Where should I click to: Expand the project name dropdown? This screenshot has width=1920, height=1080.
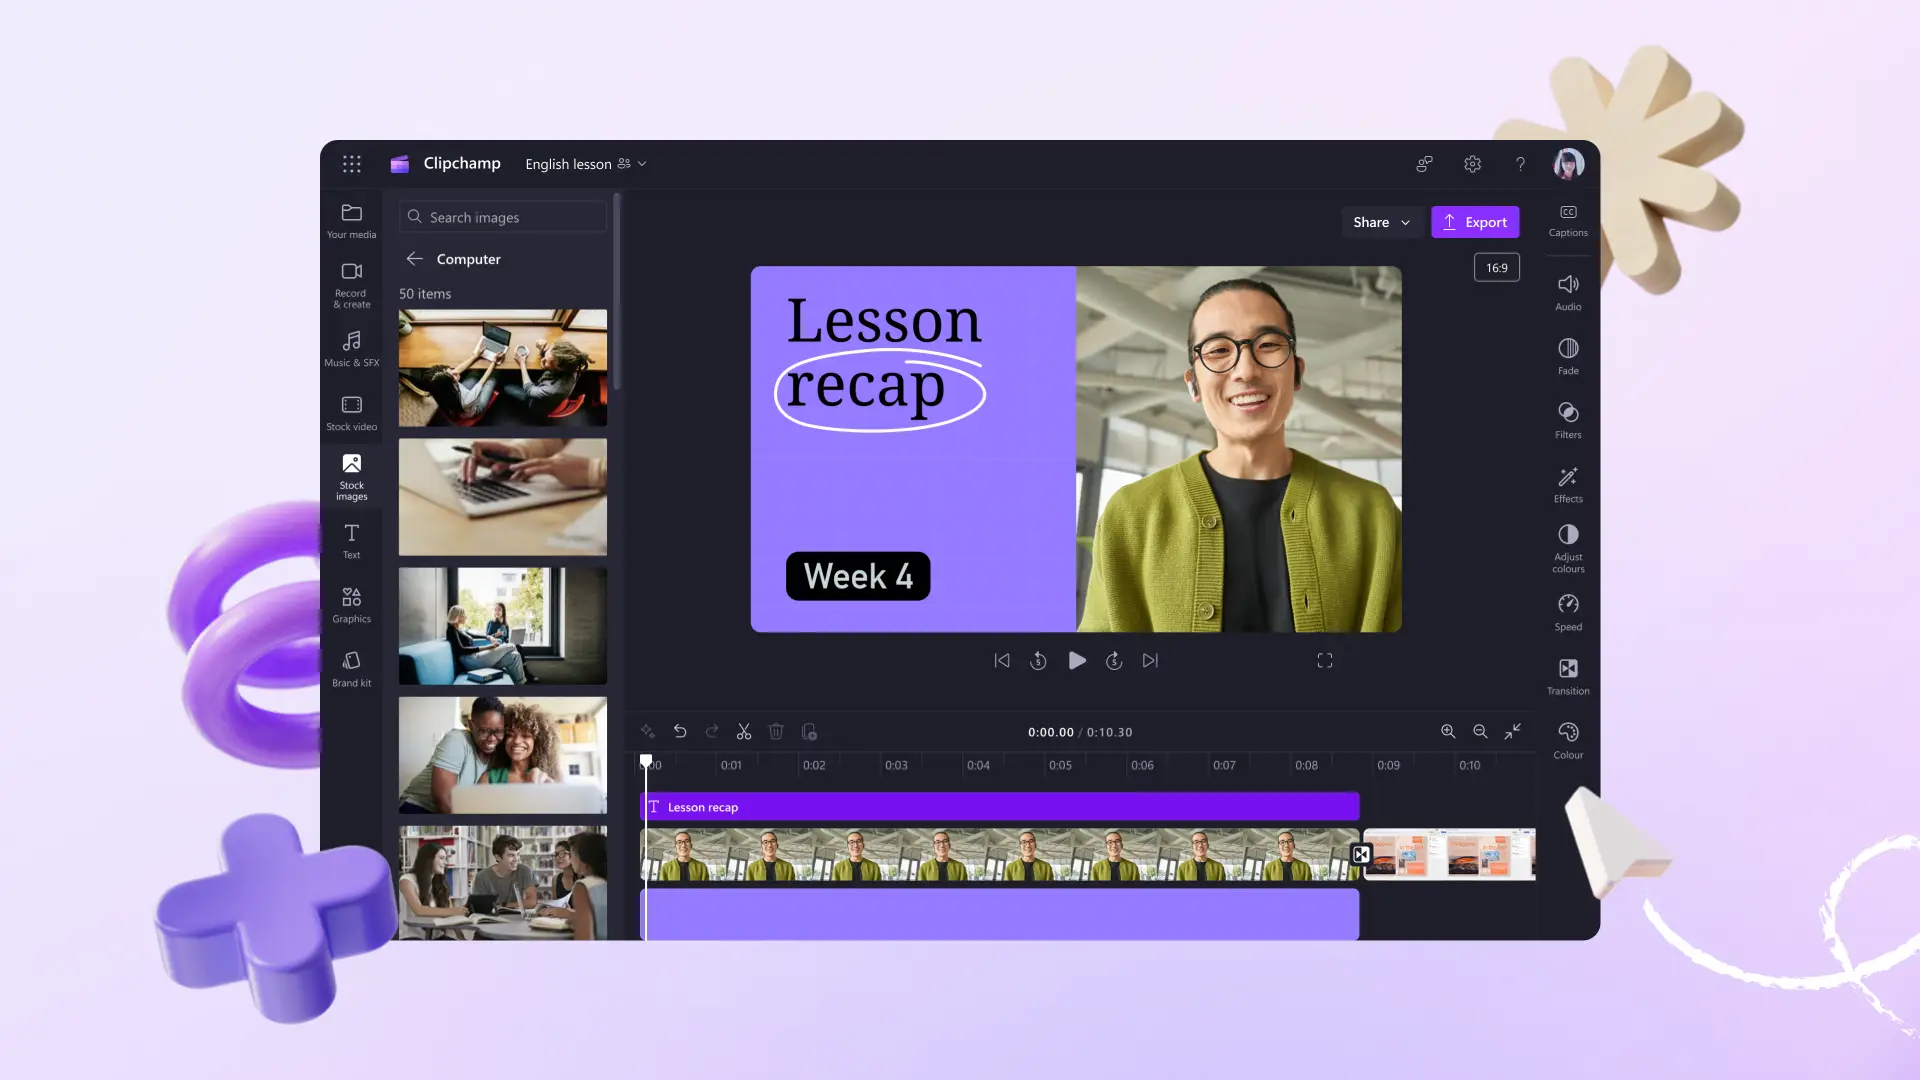click(642, 162)
